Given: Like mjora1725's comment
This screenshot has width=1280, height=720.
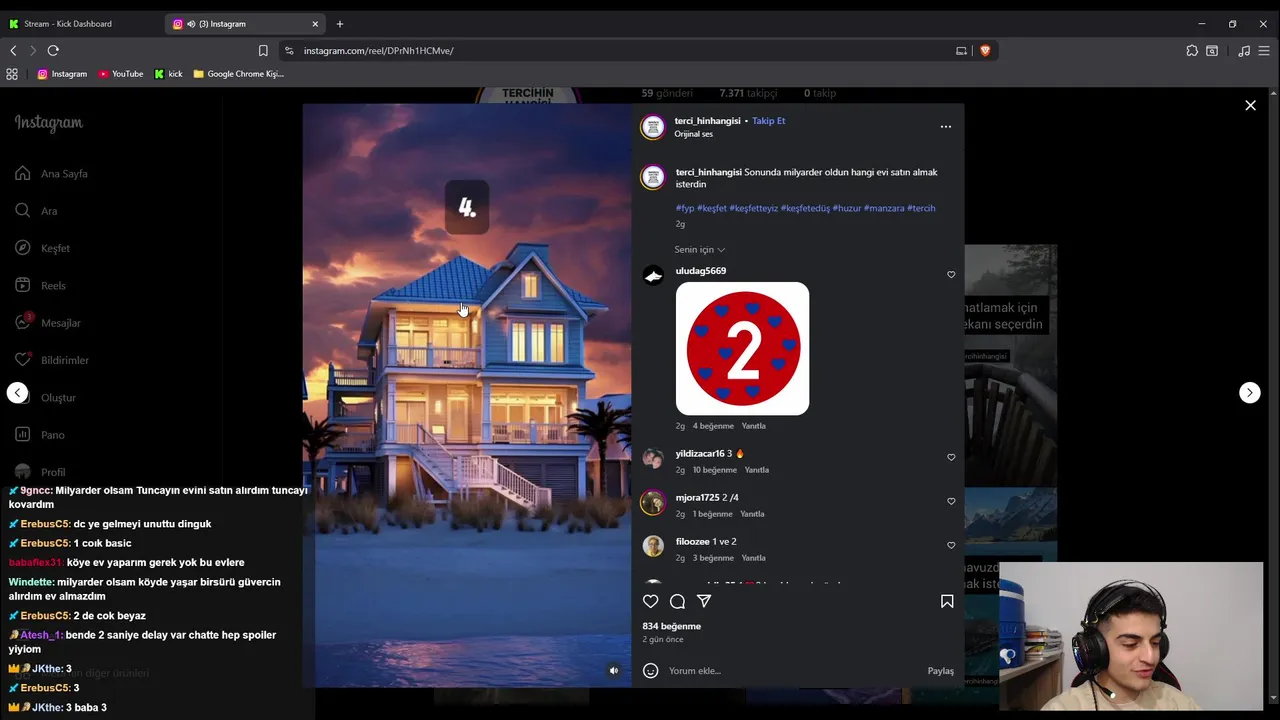Looking at the screenshot, I should (x=951, y=501).
